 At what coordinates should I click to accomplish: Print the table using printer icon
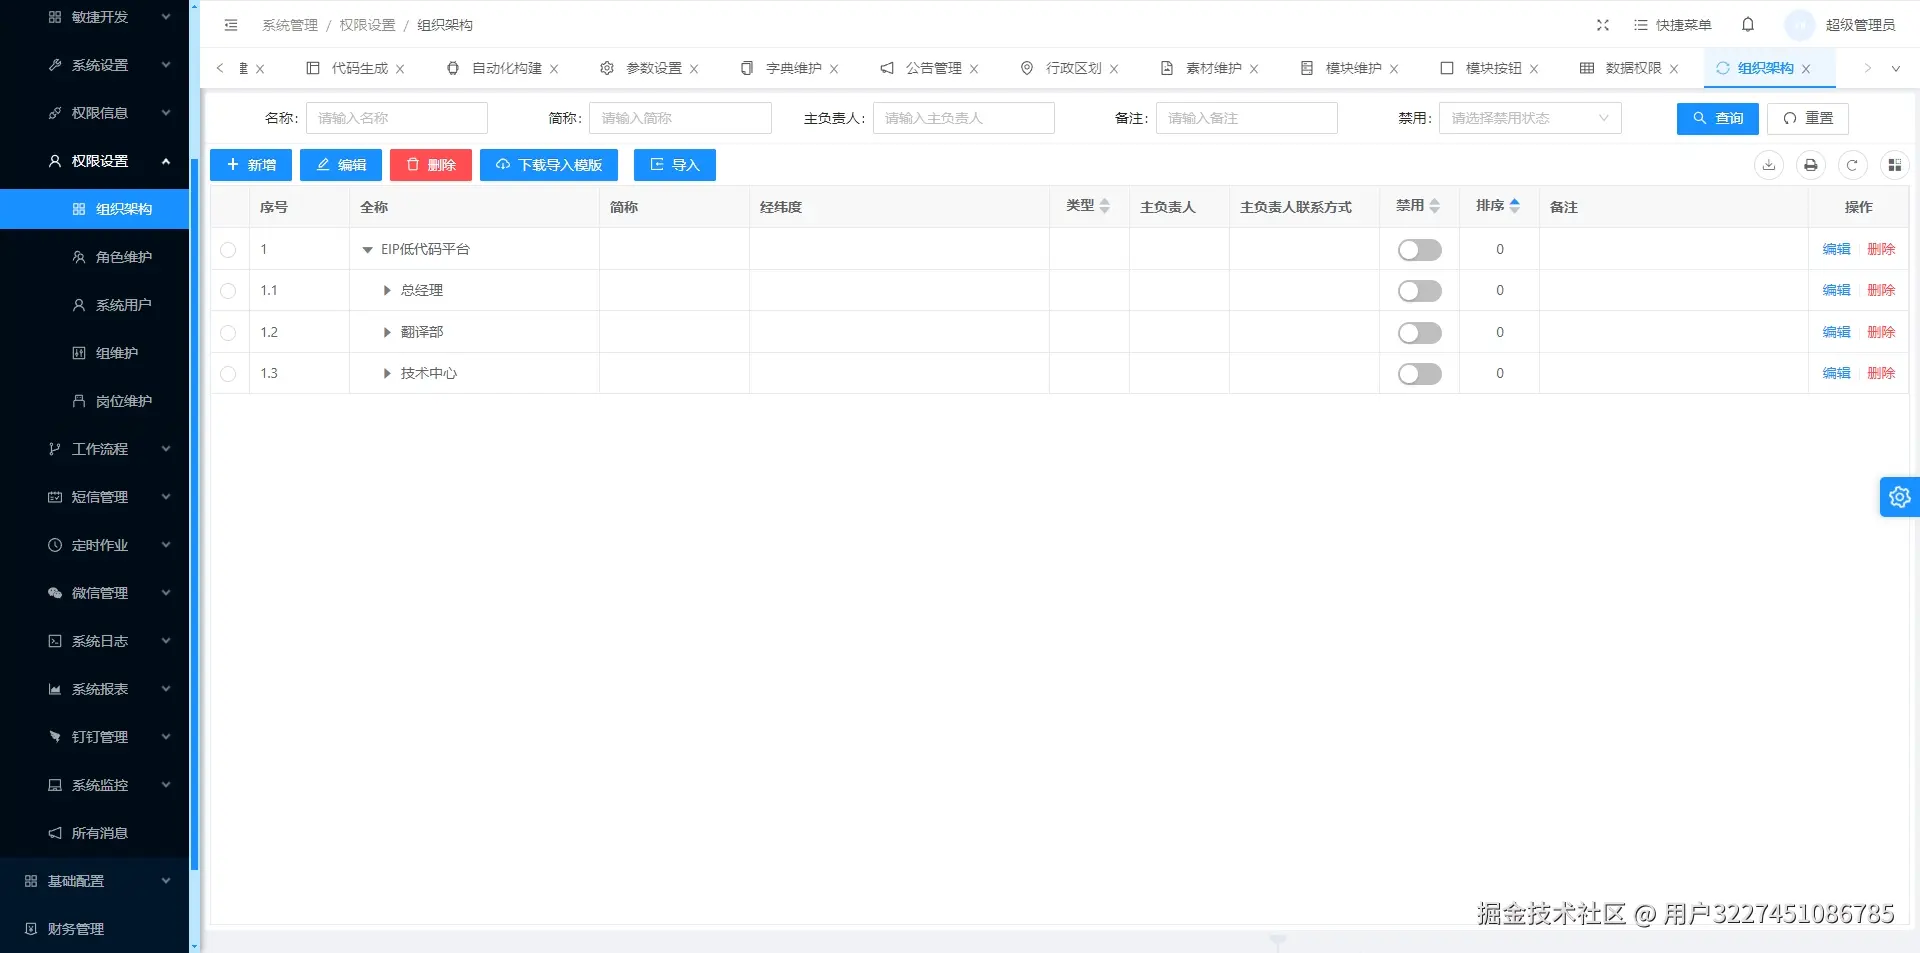click(x=1811, y=165)
